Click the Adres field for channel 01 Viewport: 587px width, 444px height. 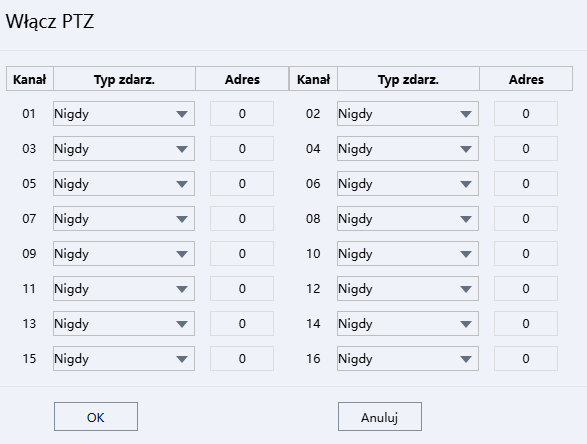(x=242, y=113)
